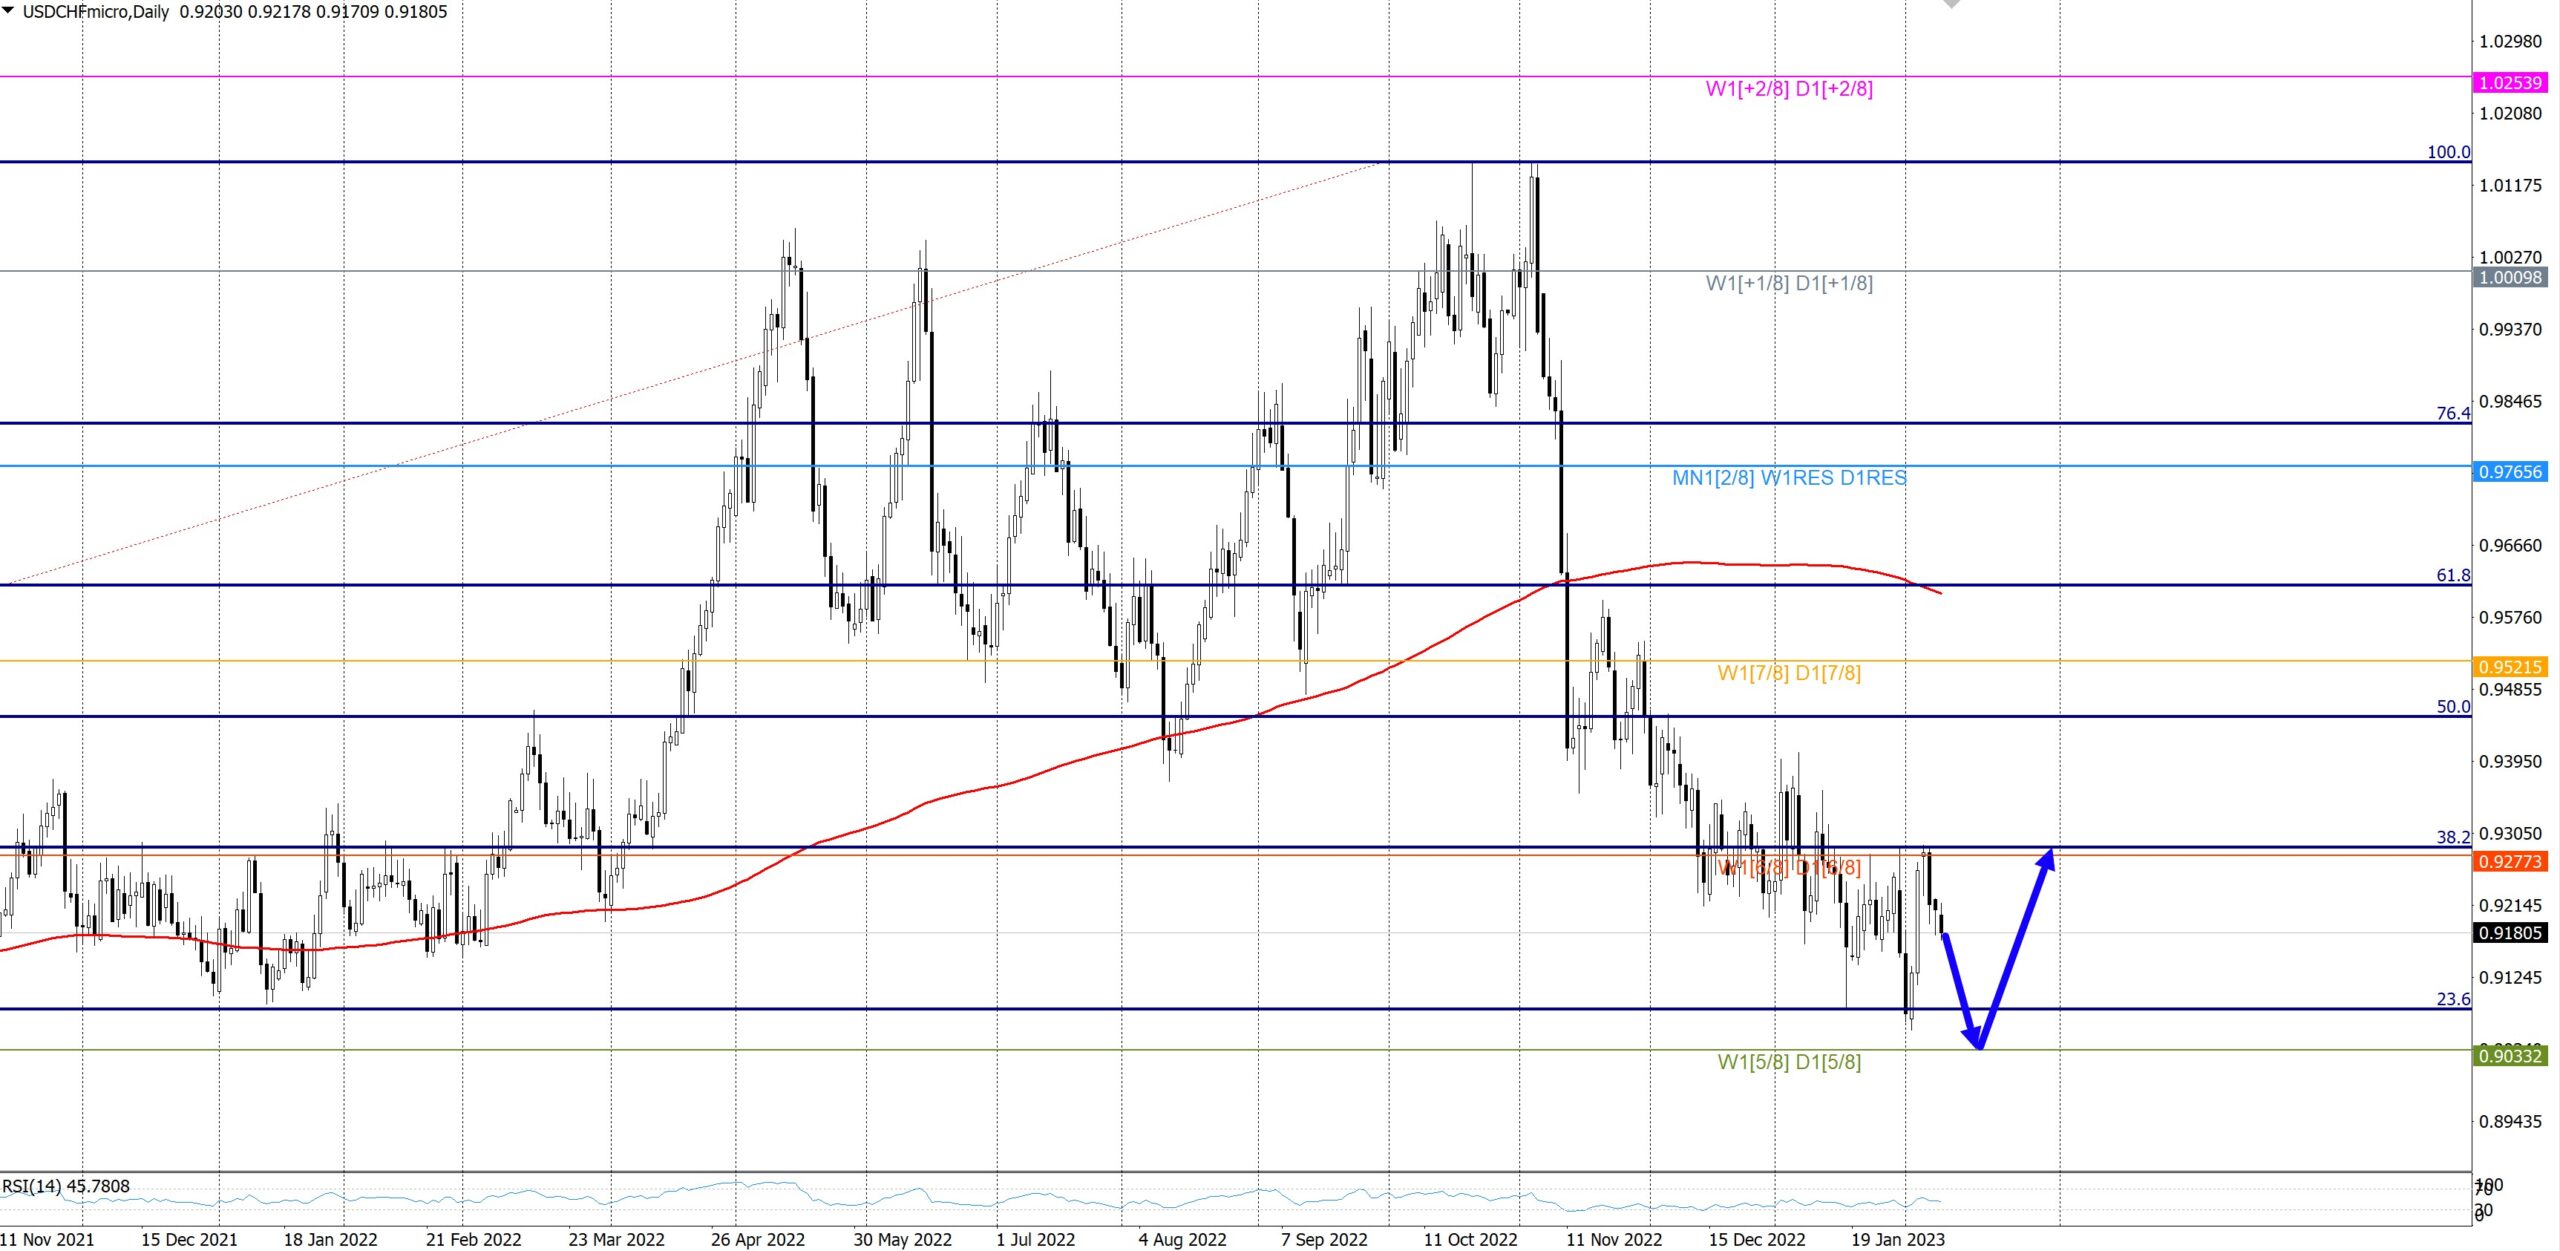Click the black 0.91805 current price tag
This screenshot has height=1251, width=2560.
tap(2510, 933)
